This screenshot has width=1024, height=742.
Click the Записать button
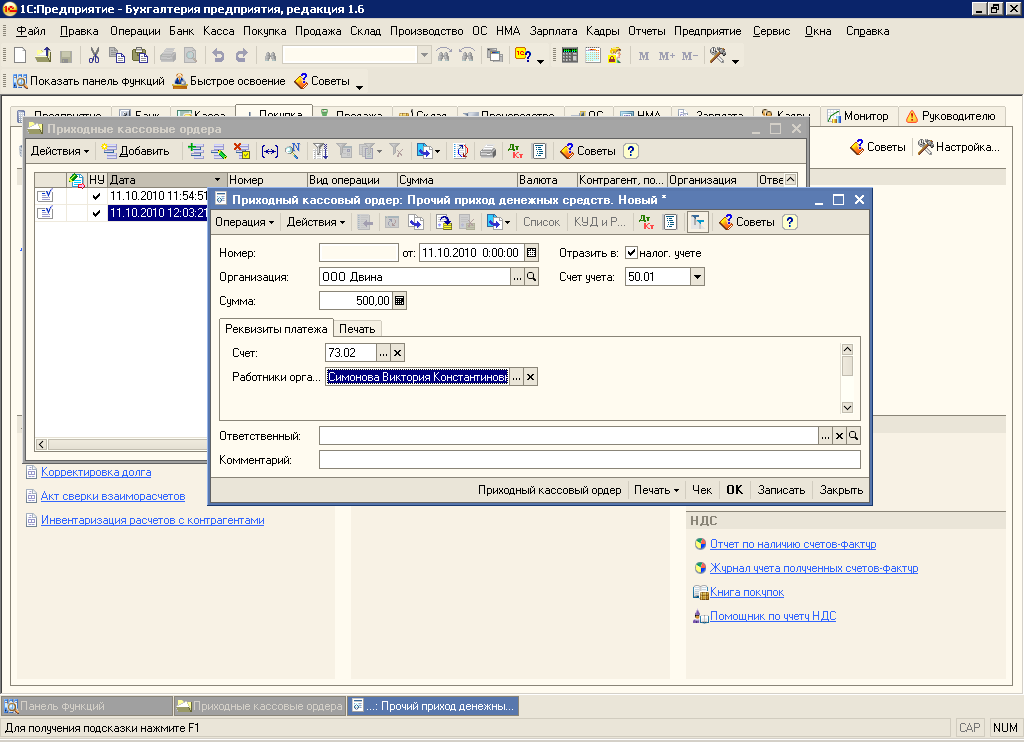coord(781,490)
